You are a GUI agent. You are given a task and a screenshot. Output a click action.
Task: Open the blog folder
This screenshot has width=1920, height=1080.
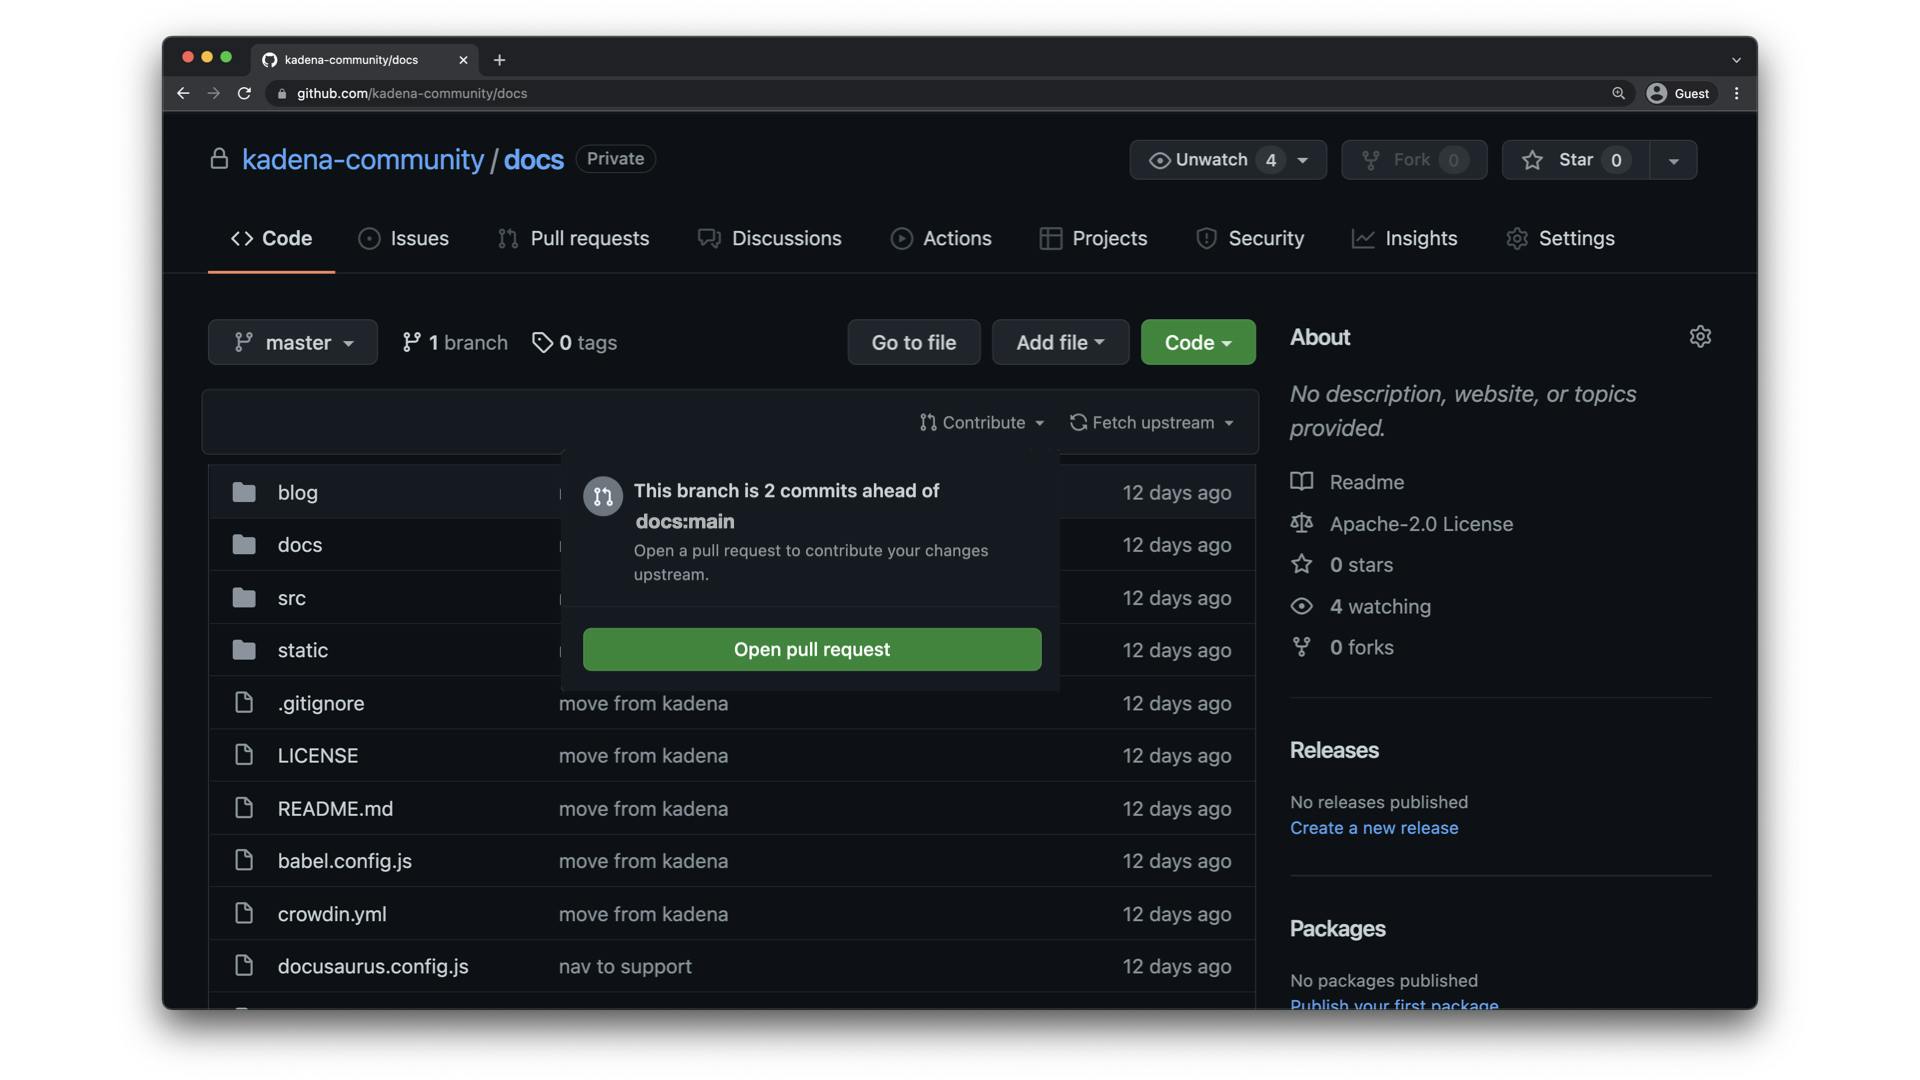click(298, 492)
